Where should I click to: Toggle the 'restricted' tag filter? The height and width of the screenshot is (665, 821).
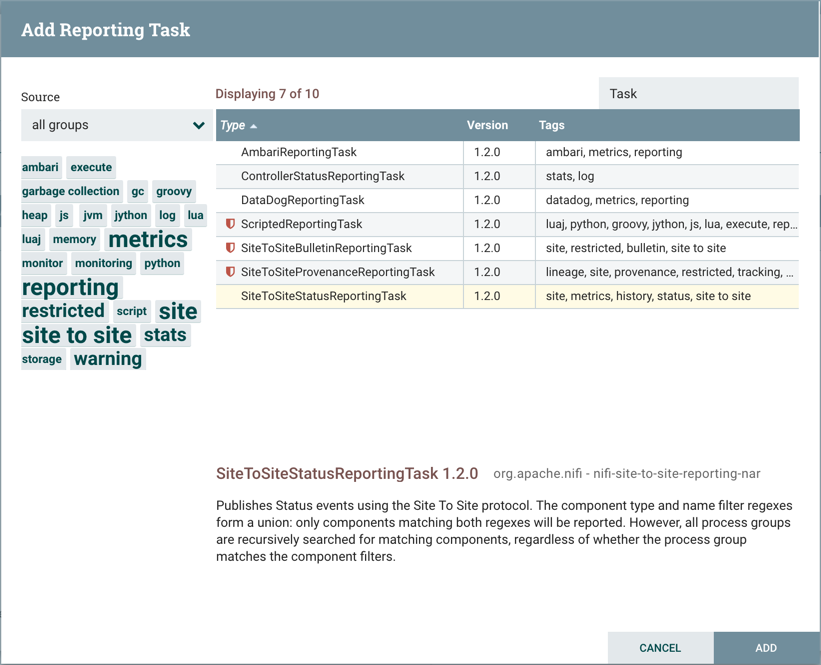(x=63, y=311)
